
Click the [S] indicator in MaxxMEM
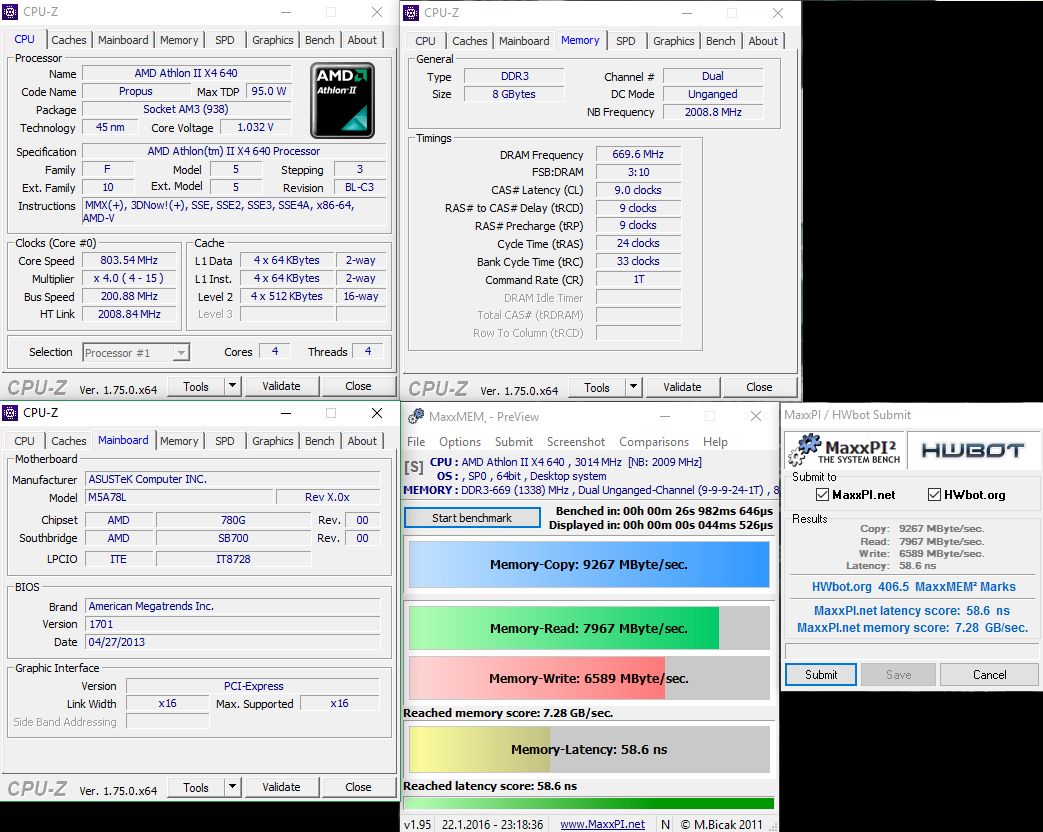coord(413,467)
